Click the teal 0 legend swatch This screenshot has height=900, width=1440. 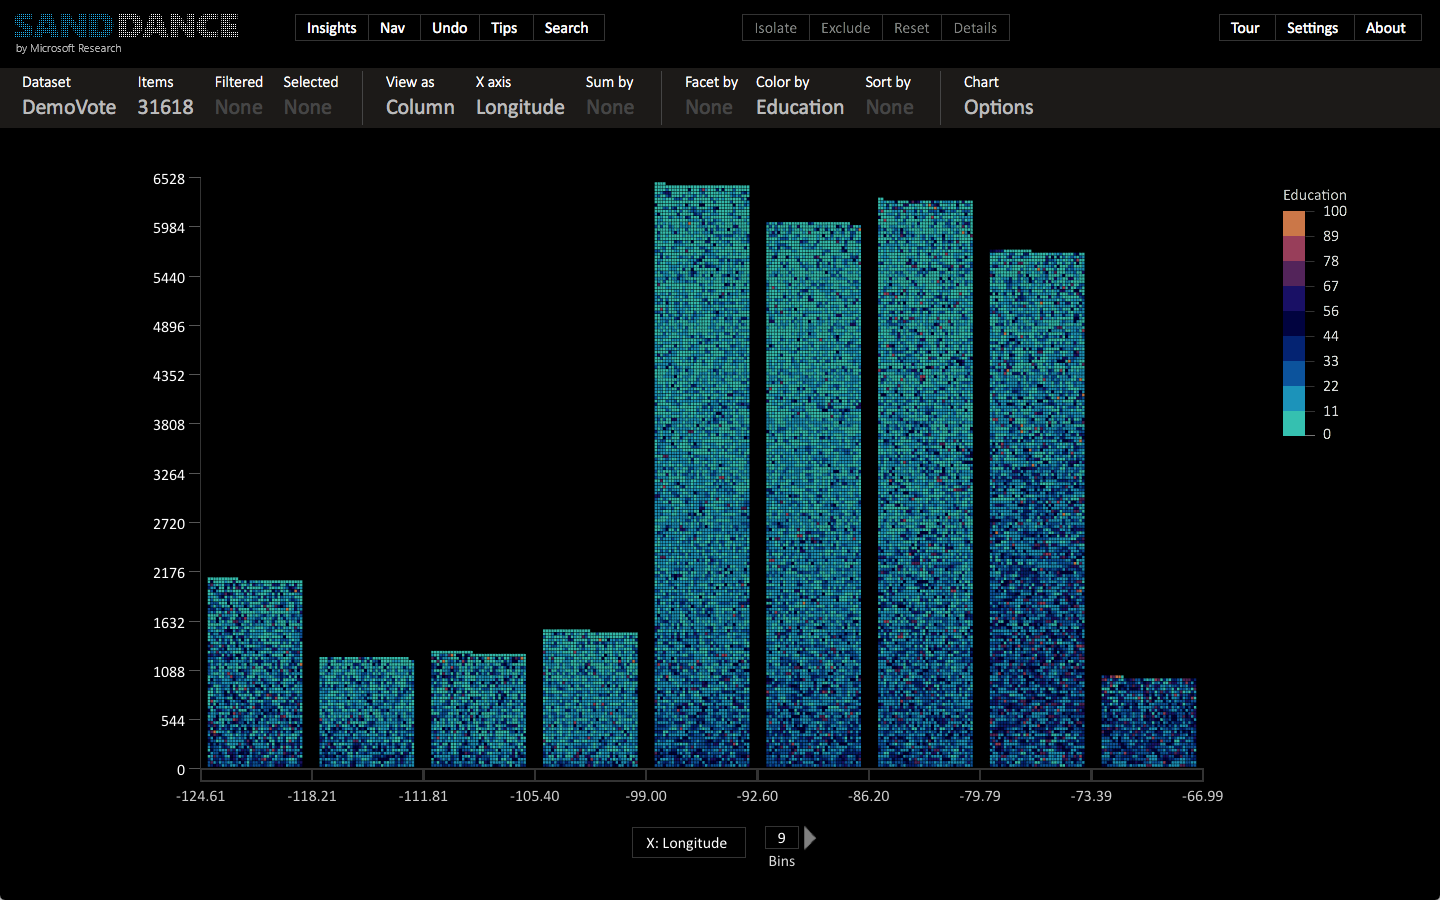click(x=1294, y=424)
